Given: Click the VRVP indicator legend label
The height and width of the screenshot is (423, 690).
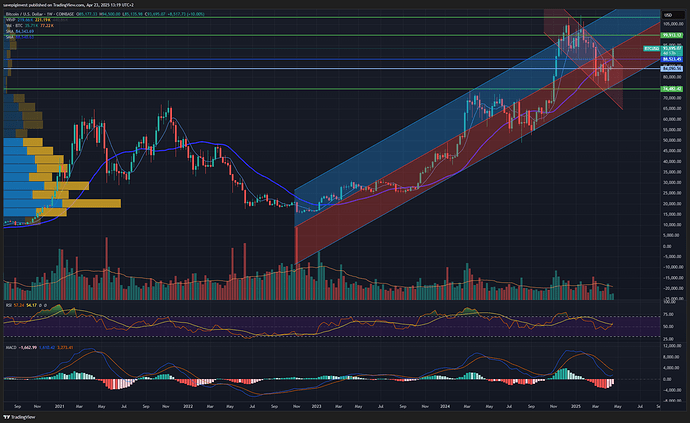Looking at the screenshot, I should [x=10, y=20].
